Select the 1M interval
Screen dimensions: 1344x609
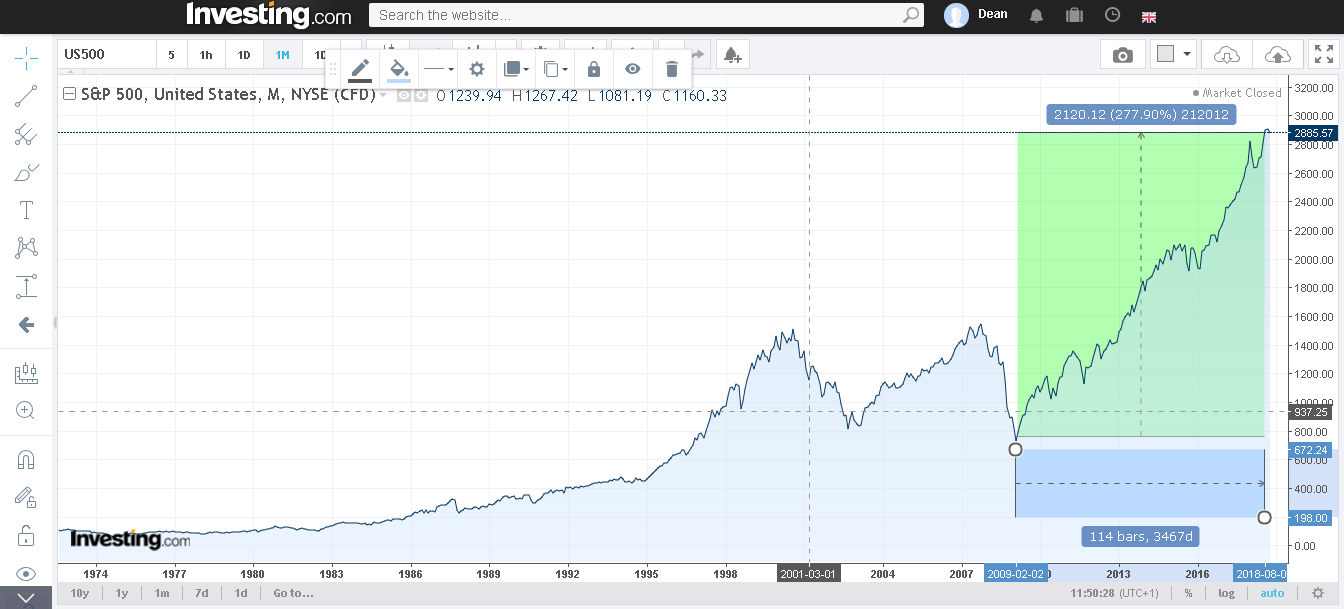click(x=283, y=55)
